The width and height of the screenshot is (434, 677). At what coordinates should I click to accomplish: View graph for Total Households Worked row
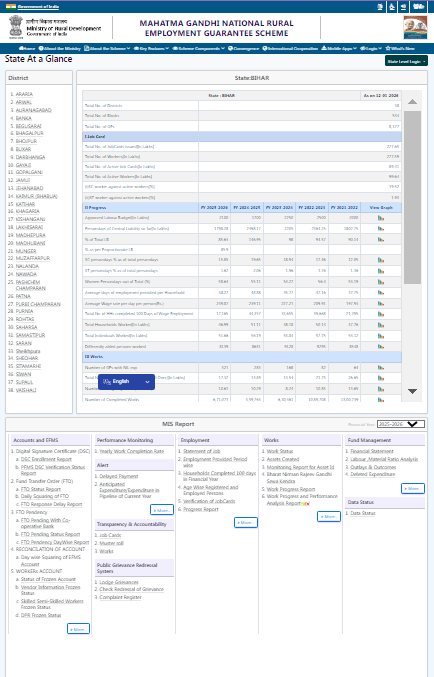coord(381,325)
